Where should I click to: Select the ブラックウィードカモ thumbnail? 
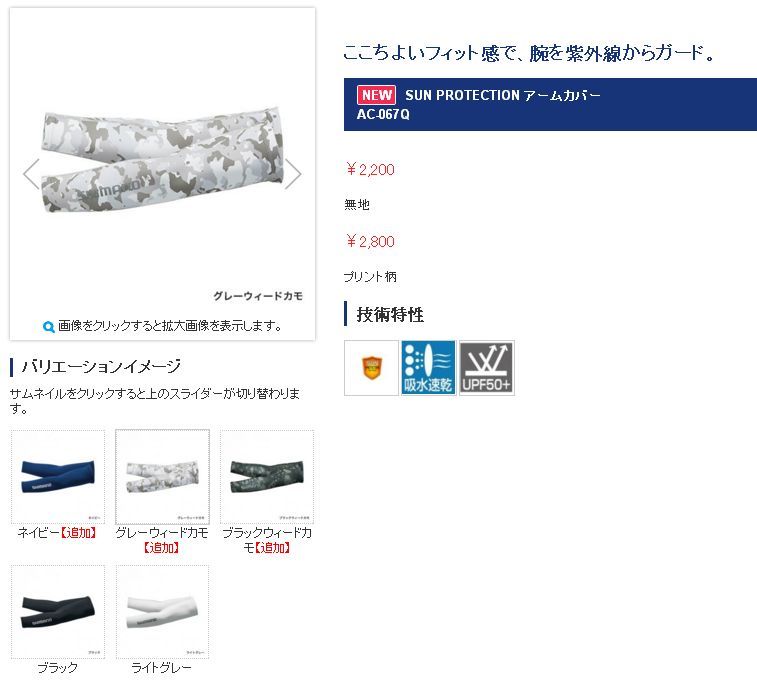(x=267, y=477)
